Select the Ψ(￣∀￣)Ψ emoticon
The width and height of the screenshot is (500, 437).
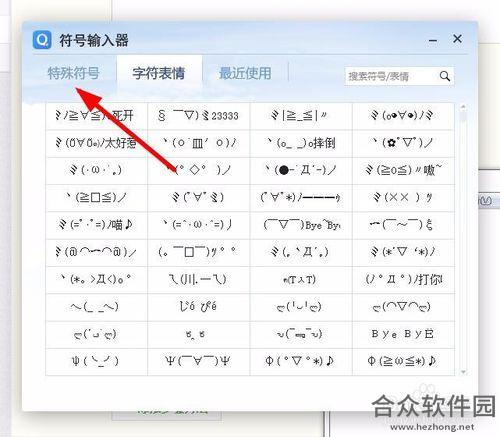(199, 362)
